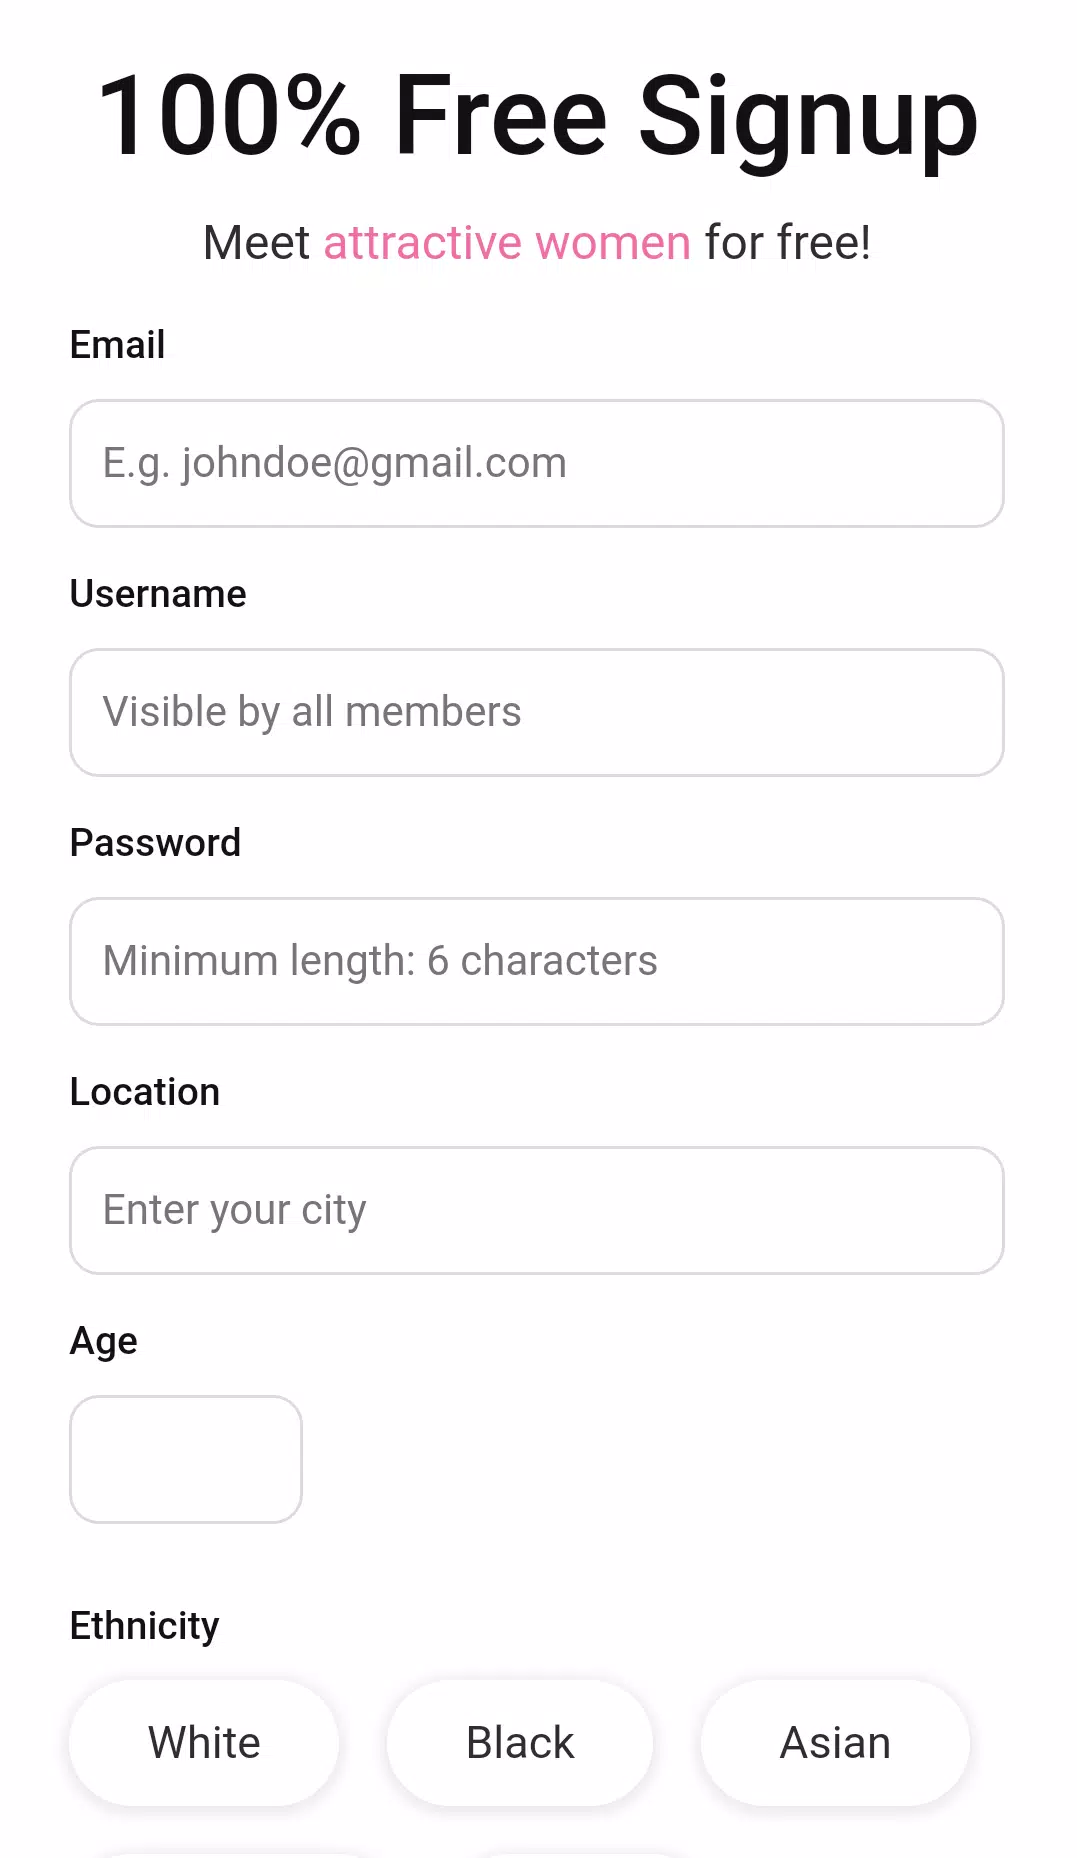Tap '100%' in the page heading
The image size is (1077, 1858).
click(229, 116)
